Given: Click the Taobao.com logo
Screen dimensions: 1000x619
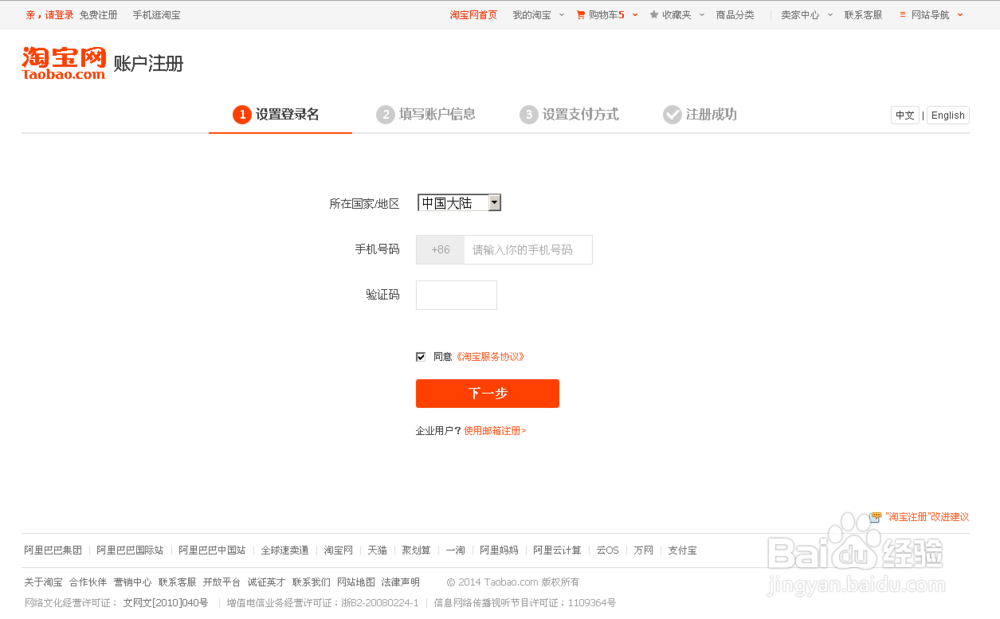Looking at the screenshot, I should pos(60,64).
